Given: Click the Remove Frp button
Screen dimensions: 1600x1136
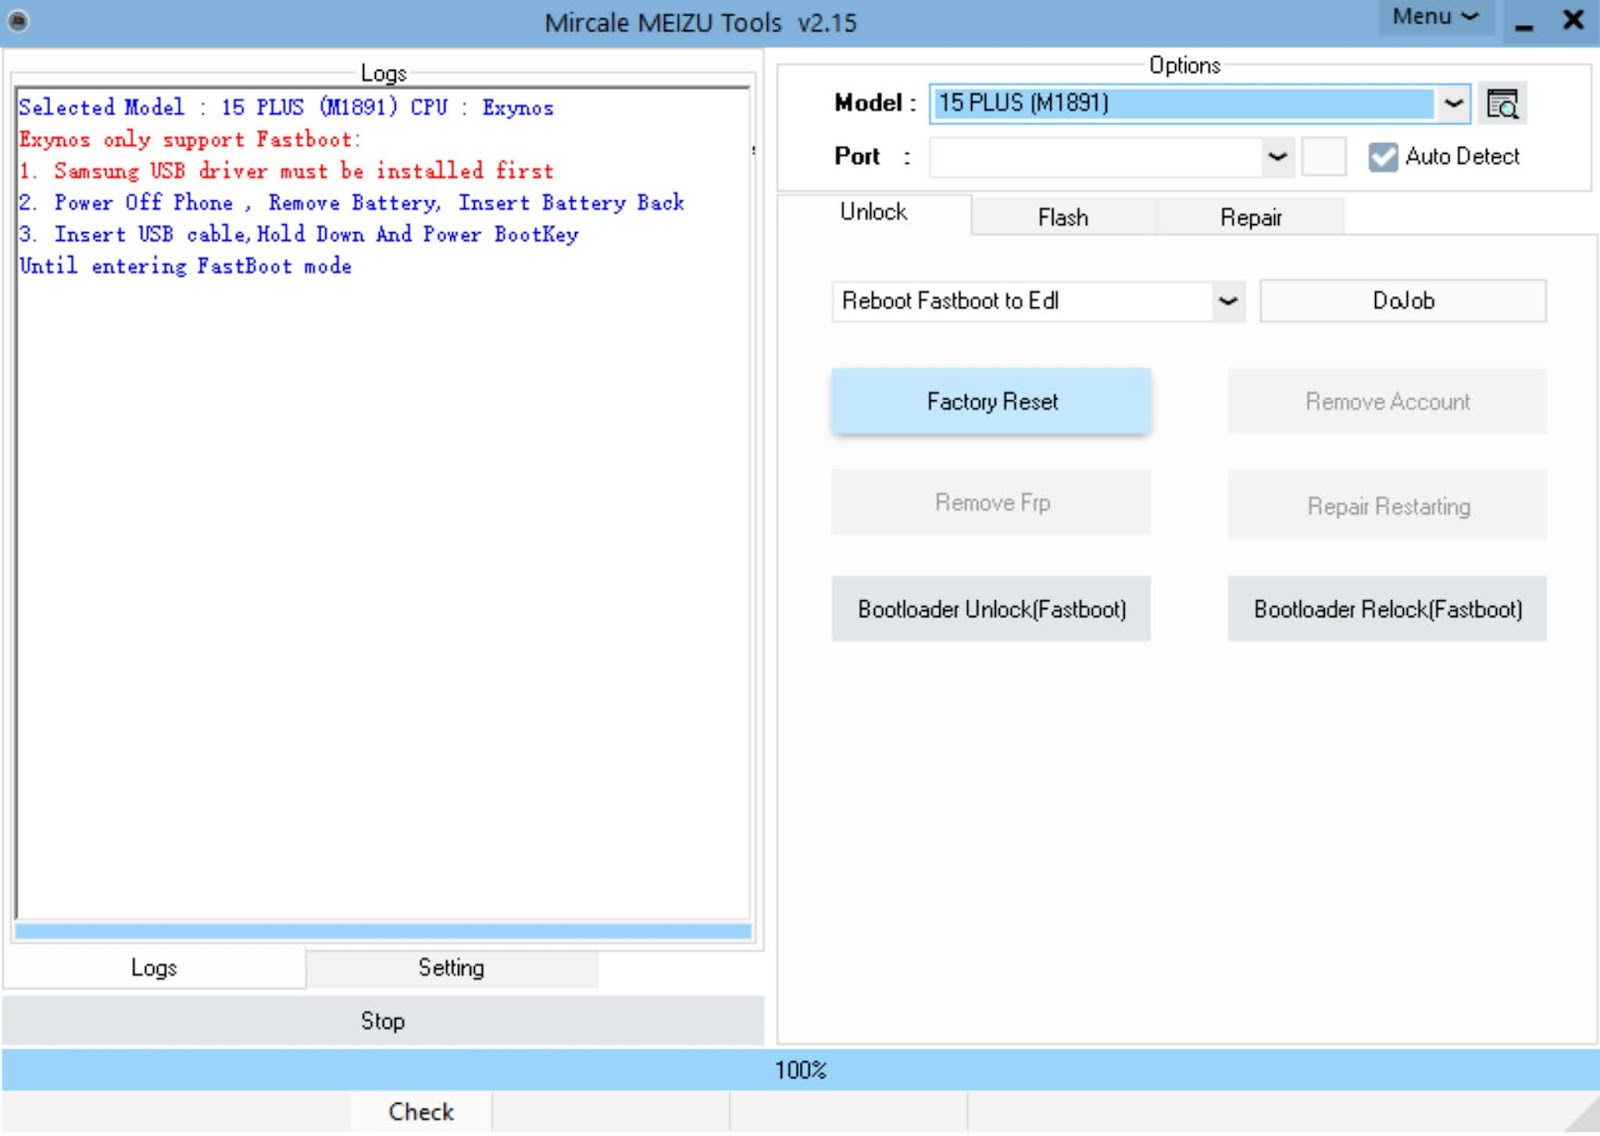Looking at the screenshot, I should [x=991, y=502].
